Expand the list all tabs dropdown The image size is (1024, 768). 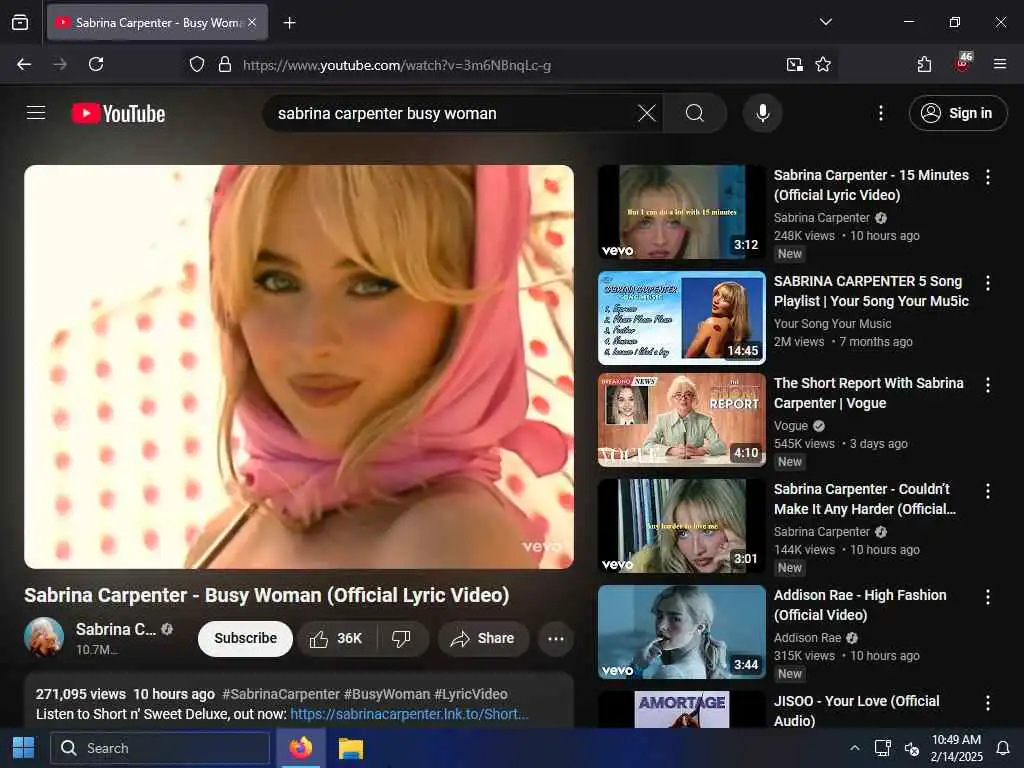pyautogui.click(x=825, y=22)
